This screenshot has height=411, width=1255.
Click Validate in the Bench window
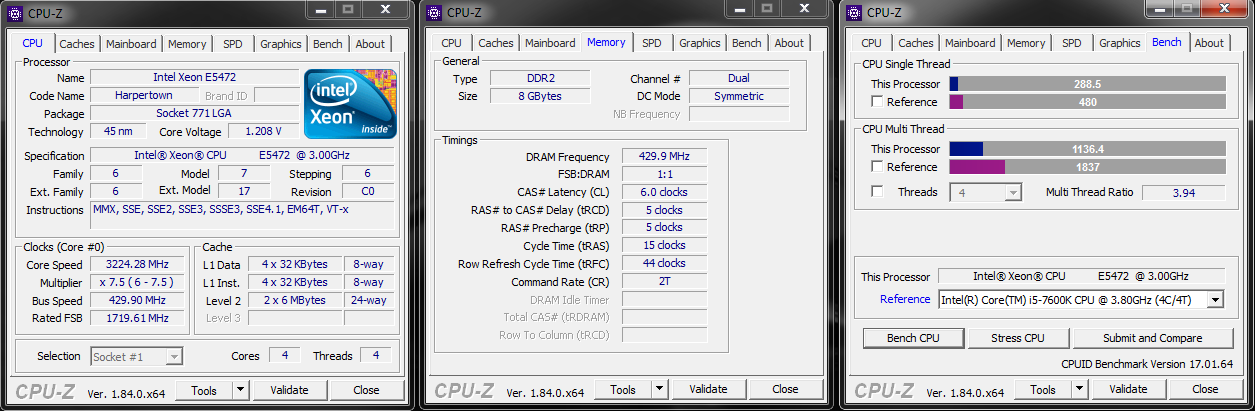(1129, 390)
